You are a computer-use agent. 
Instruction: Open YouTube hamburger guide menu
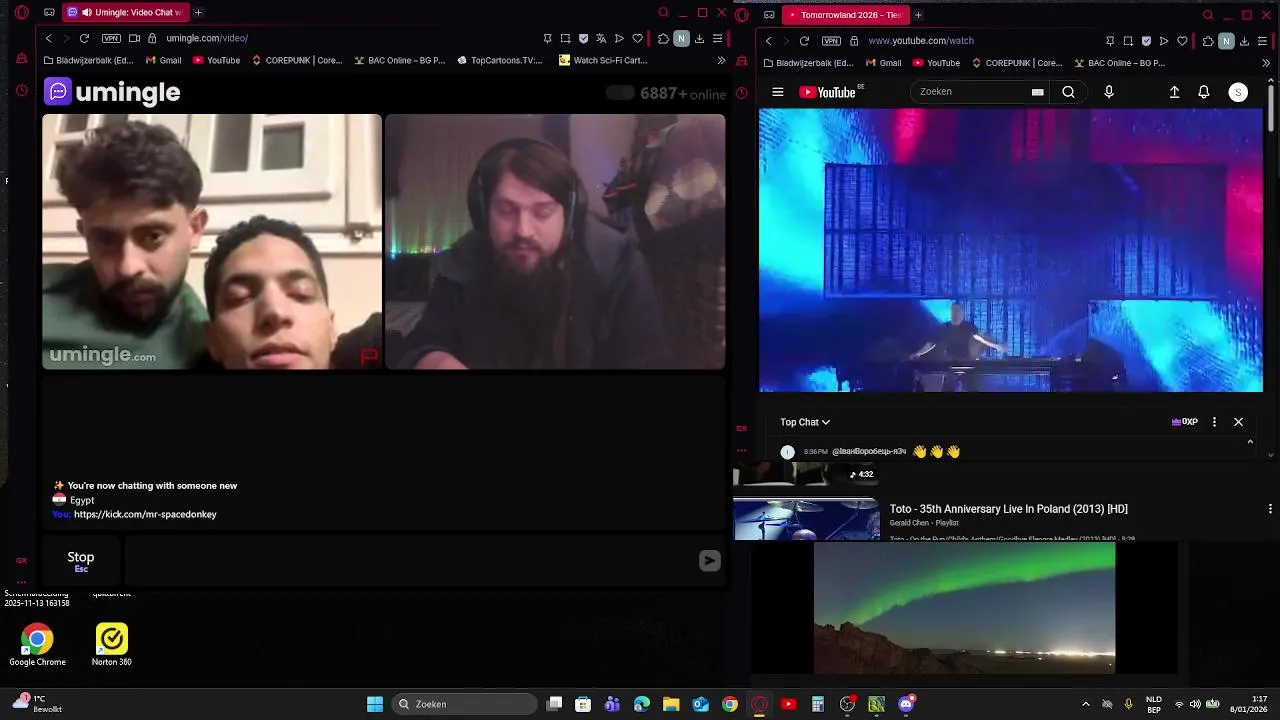778,92
